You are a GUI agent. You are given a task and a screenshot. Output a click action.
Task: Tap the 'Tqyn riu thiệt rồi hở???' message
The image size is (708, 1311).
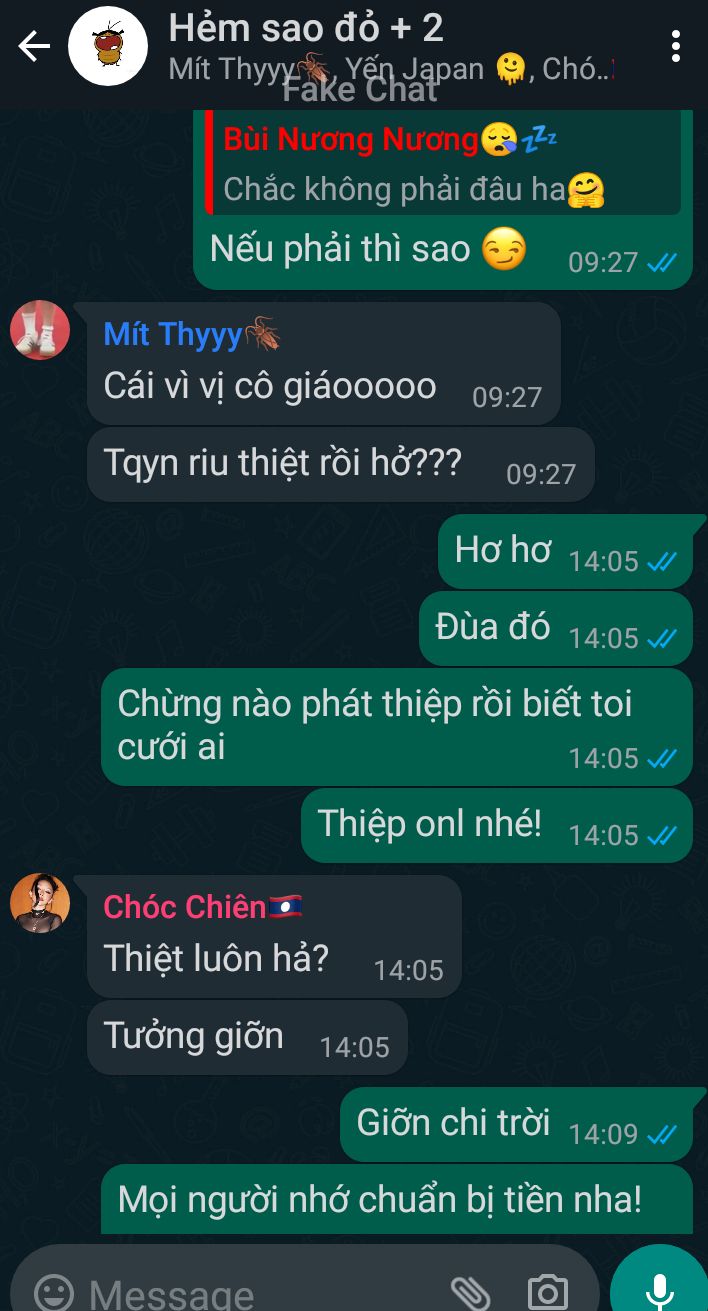click(341, 464)
